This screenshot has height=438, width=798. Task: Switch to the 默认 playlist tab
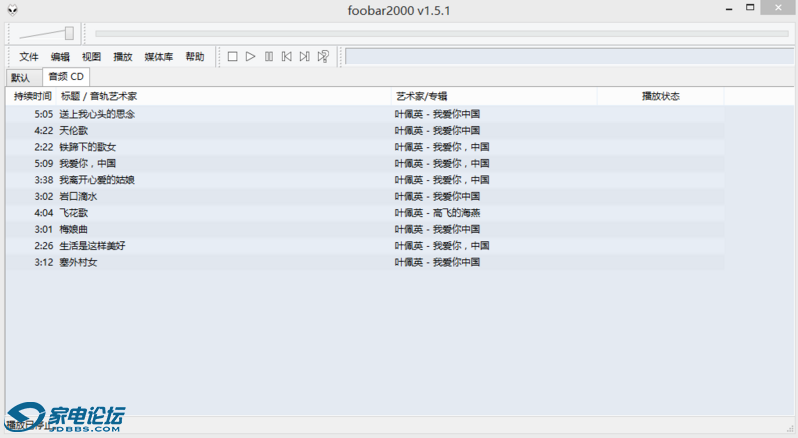coord(21,77)
